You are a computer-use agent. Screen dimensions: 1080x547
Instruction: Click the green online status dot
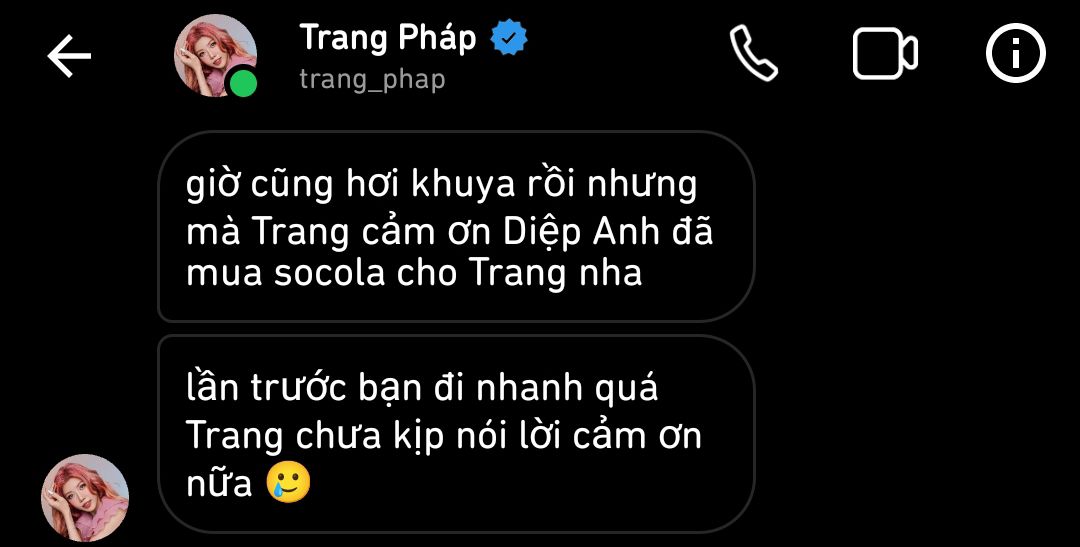[242, 83]
